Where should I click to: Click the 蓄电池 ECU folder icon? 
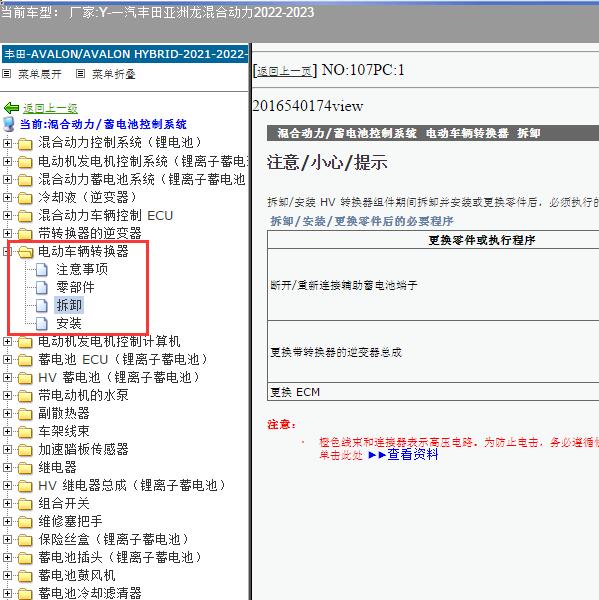pos(25,360)
